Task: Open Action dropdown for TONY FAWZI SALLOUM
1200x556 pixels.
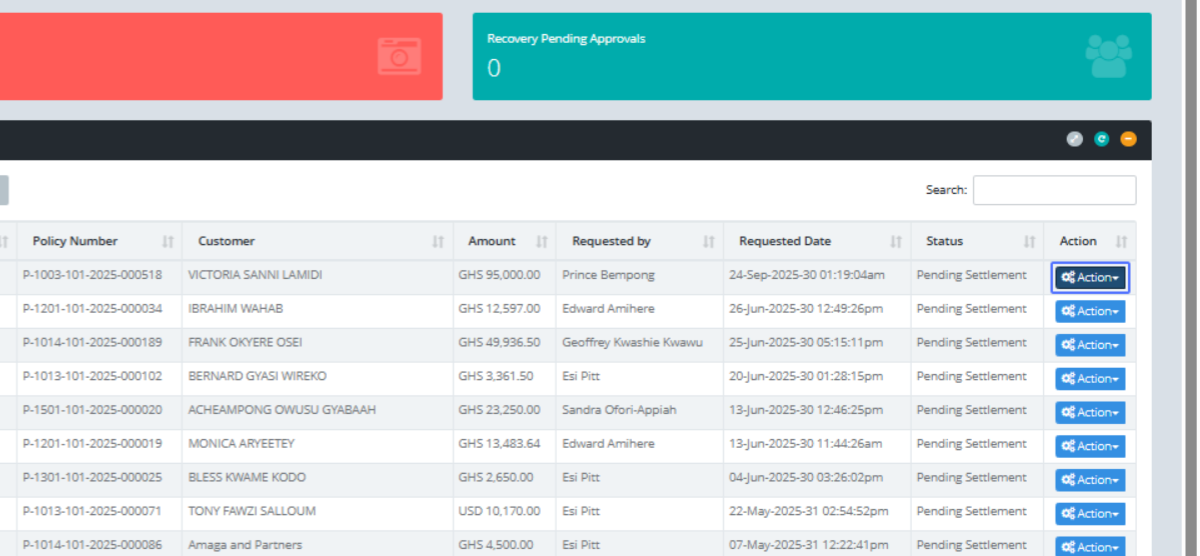Action: [x=1090, y=514]
